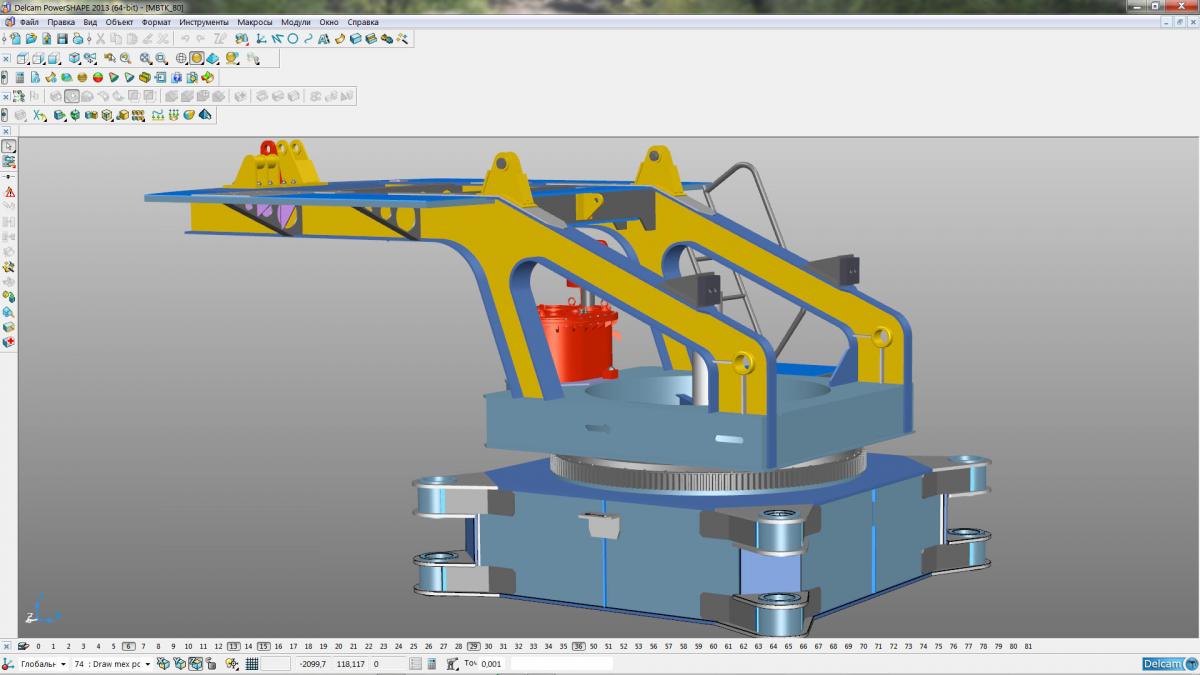Click the red warning triangle icon
Viewport: 1200px width, 675px height.
[x=9, y=191]
